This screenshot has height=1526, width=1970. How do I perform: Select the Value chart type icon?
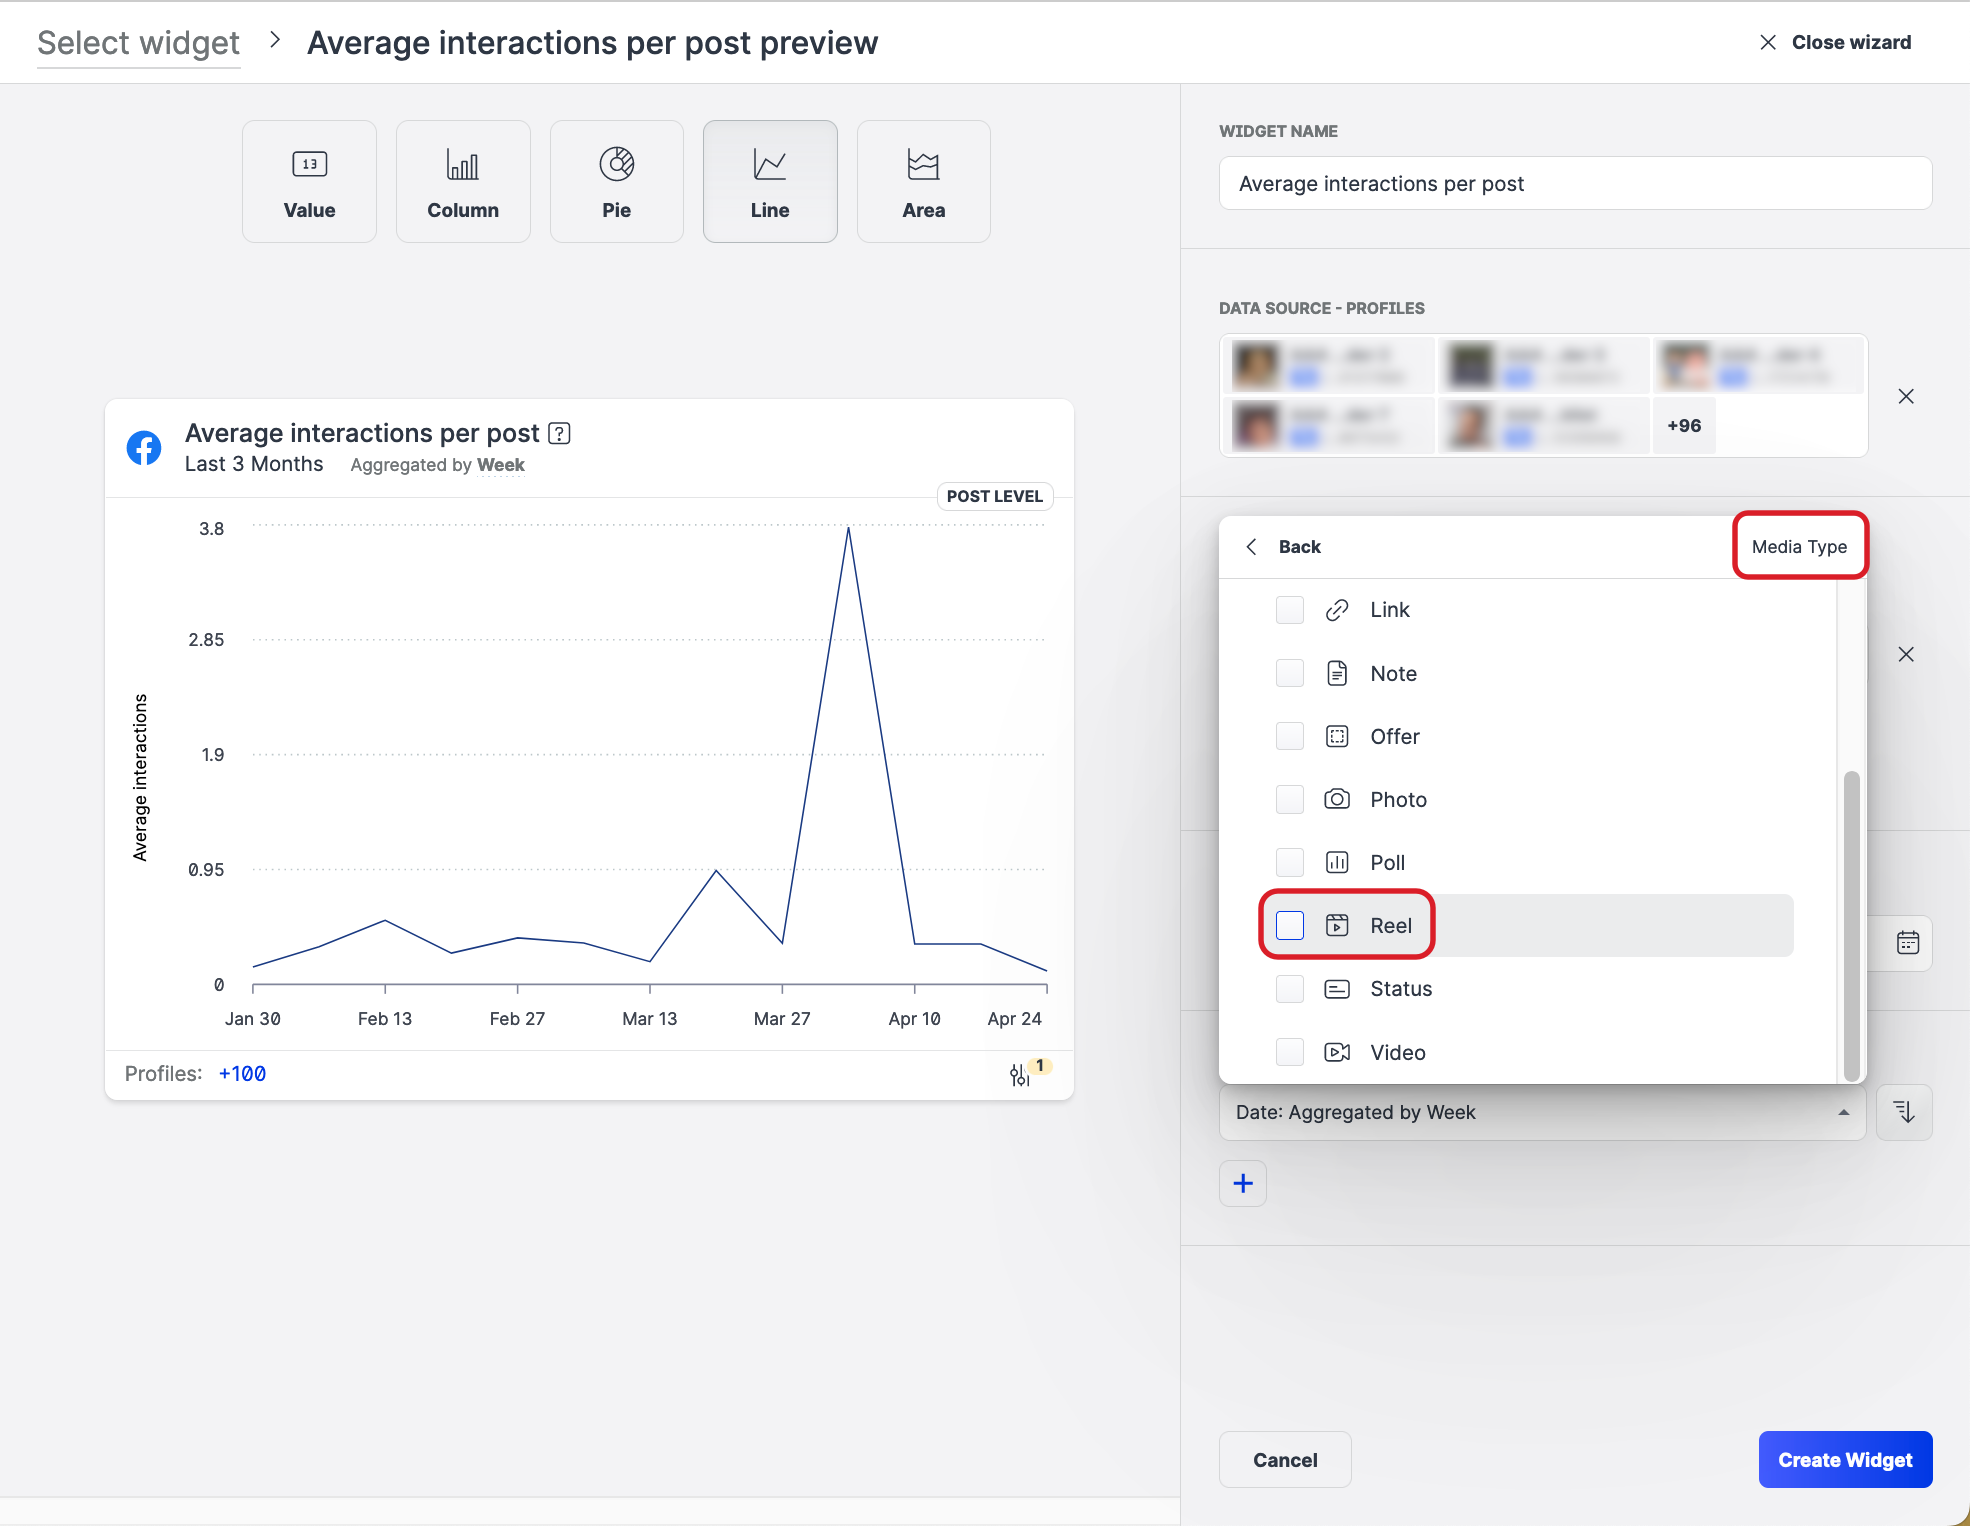click(x=309, y=181)
